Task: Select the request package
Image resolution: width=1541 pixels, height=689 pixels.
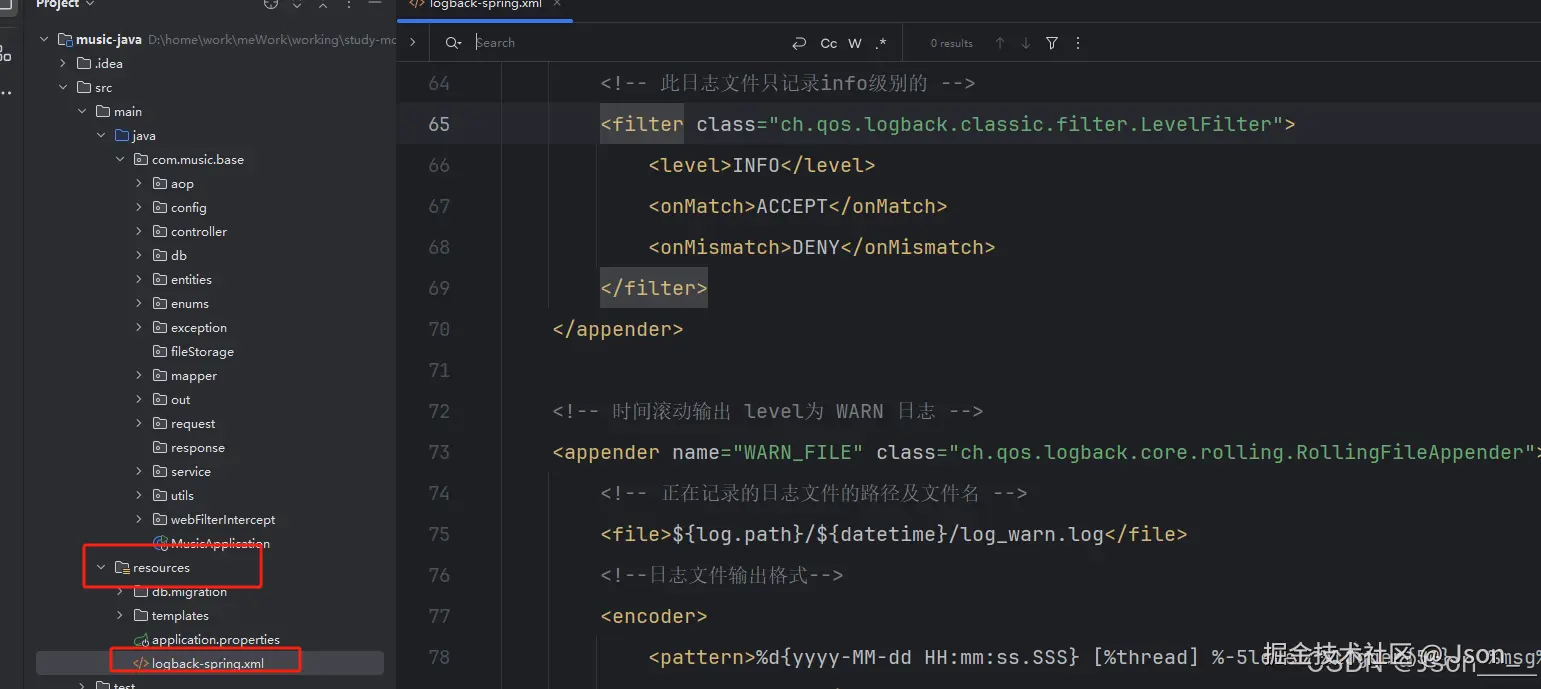Action: coord(193,424)
